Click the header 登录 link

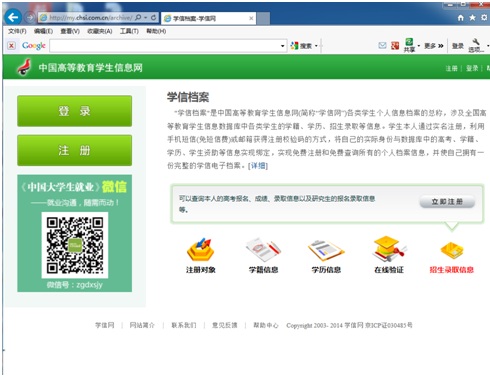tap(472, 68)
